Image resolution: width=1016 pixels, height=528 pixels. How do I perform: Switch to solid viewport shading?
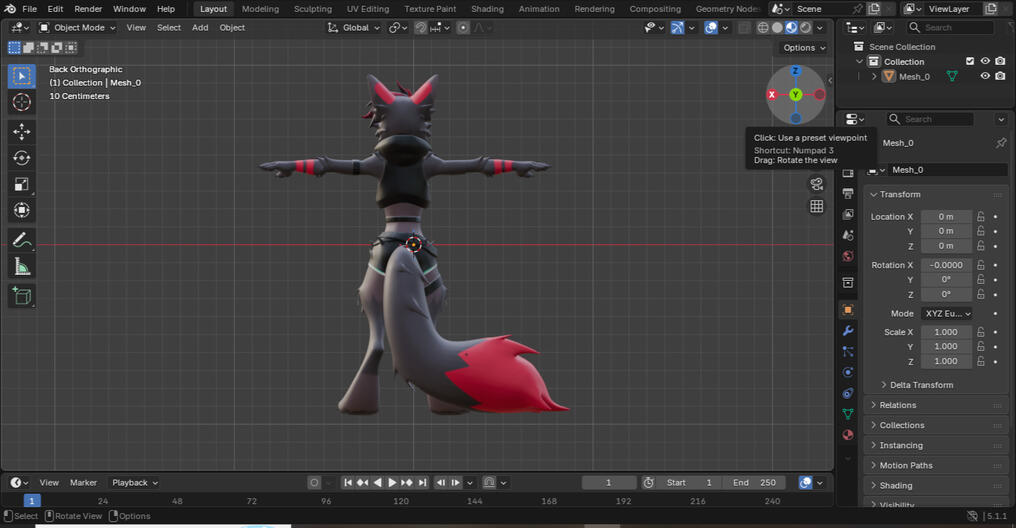point(778,28)
